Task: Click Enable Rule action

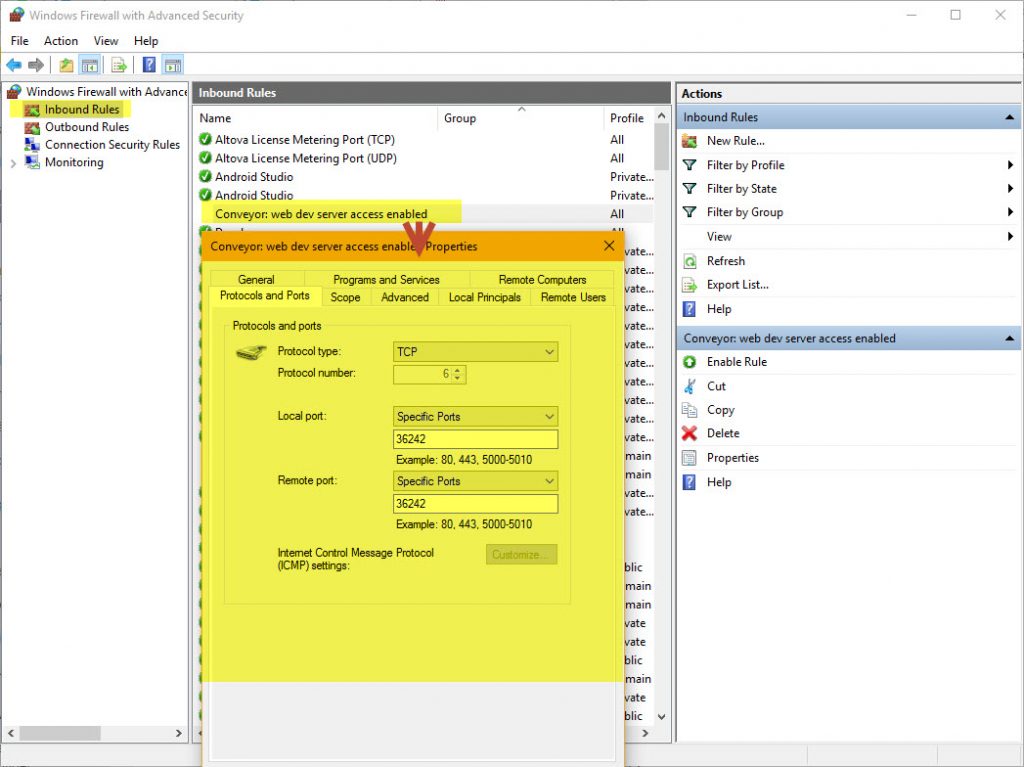Action: tap(737, 362)
